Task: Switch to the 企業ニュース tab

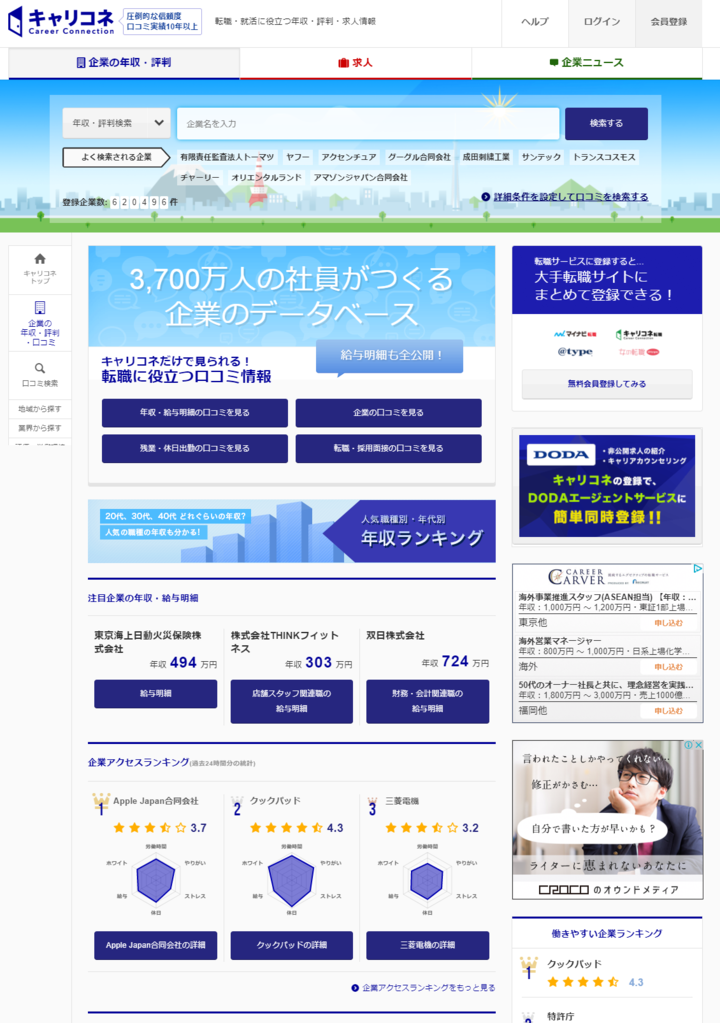Action: [586, 63]
